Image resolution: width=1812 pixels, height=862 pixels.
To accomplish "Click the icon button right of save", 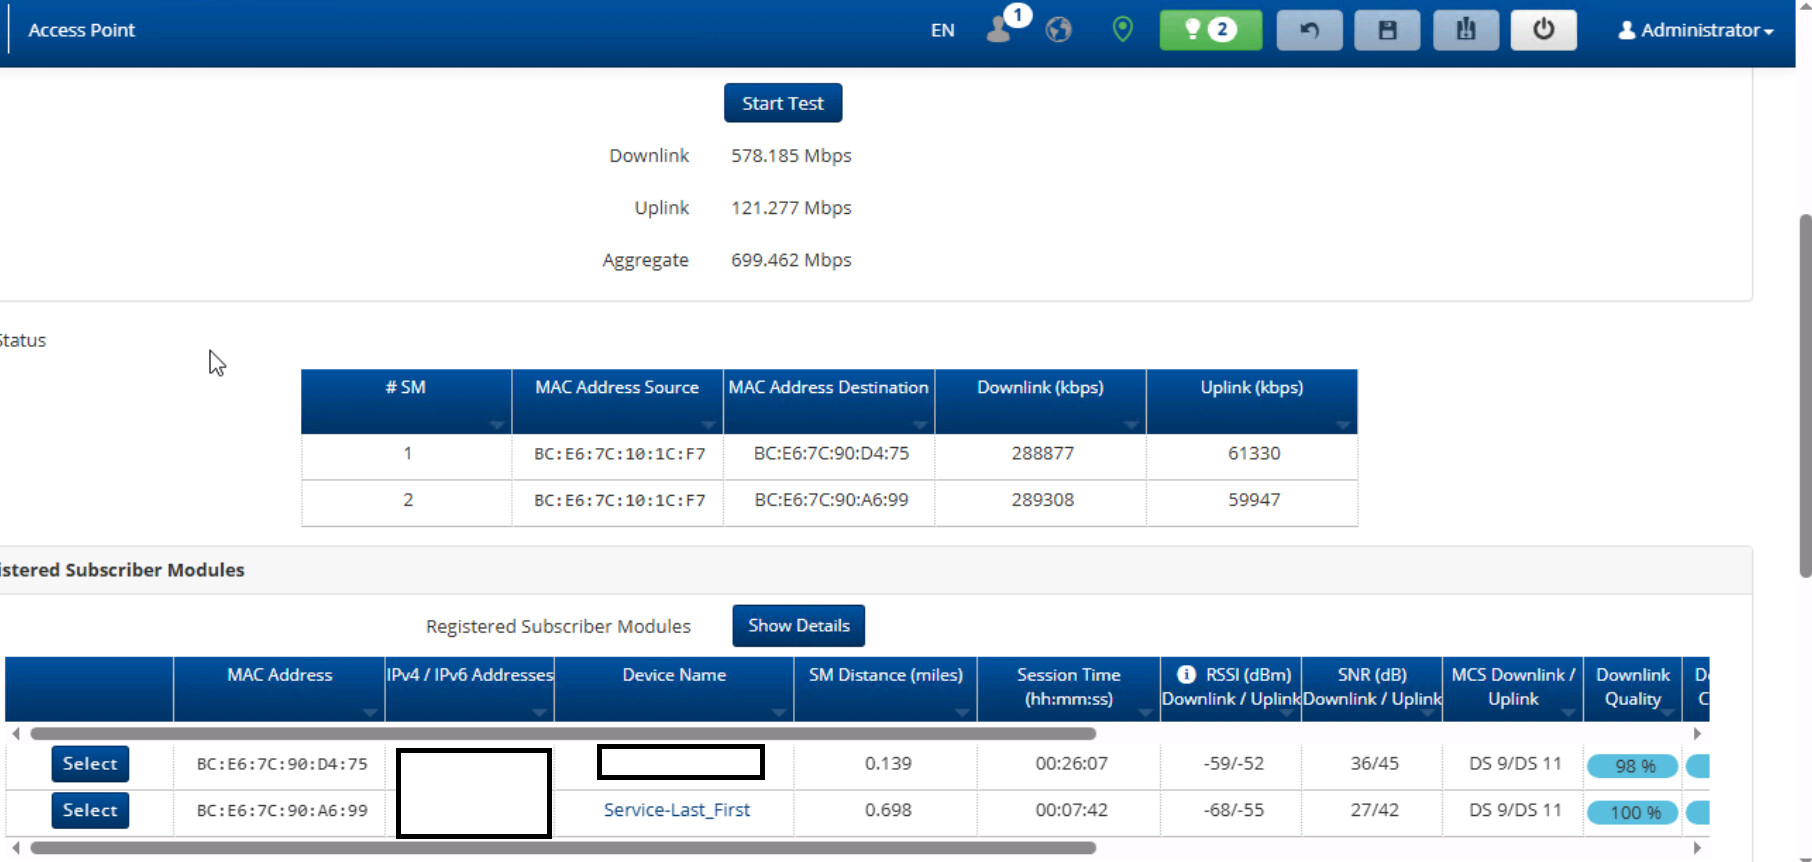I will (x=1465, y=30).
